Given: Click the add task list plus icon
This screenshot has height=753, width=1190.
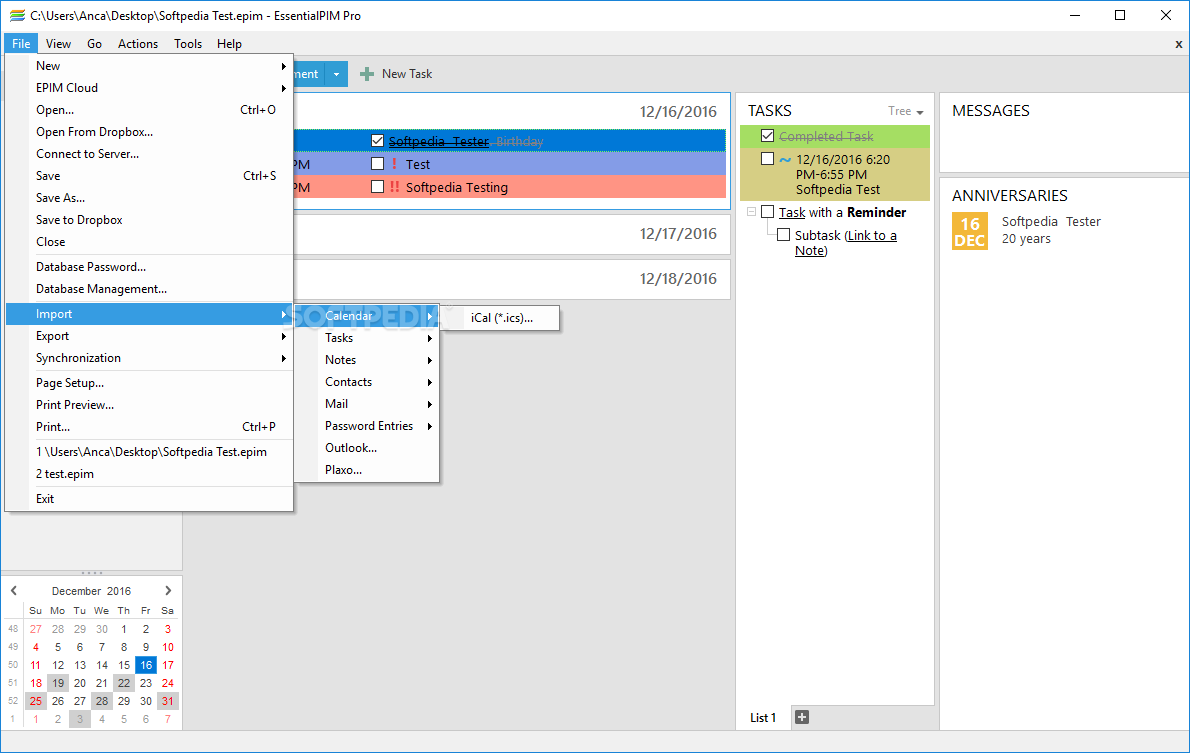Looking at the screenshot, I should 801,717.
